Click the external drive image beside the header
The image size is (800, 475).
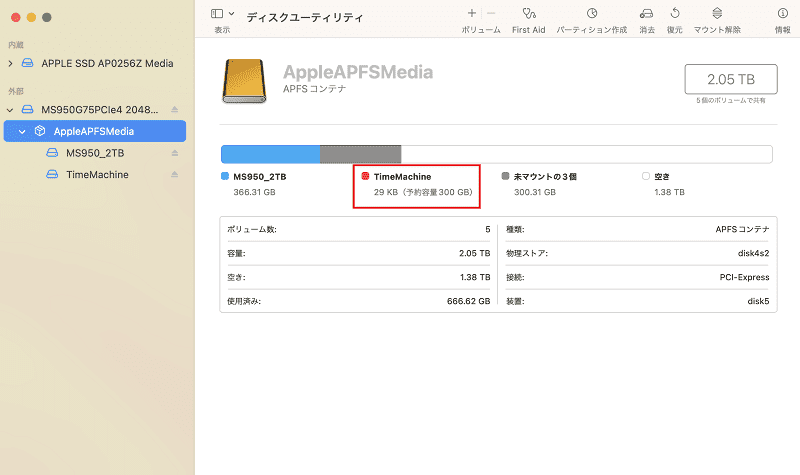[x=244, y=81]
